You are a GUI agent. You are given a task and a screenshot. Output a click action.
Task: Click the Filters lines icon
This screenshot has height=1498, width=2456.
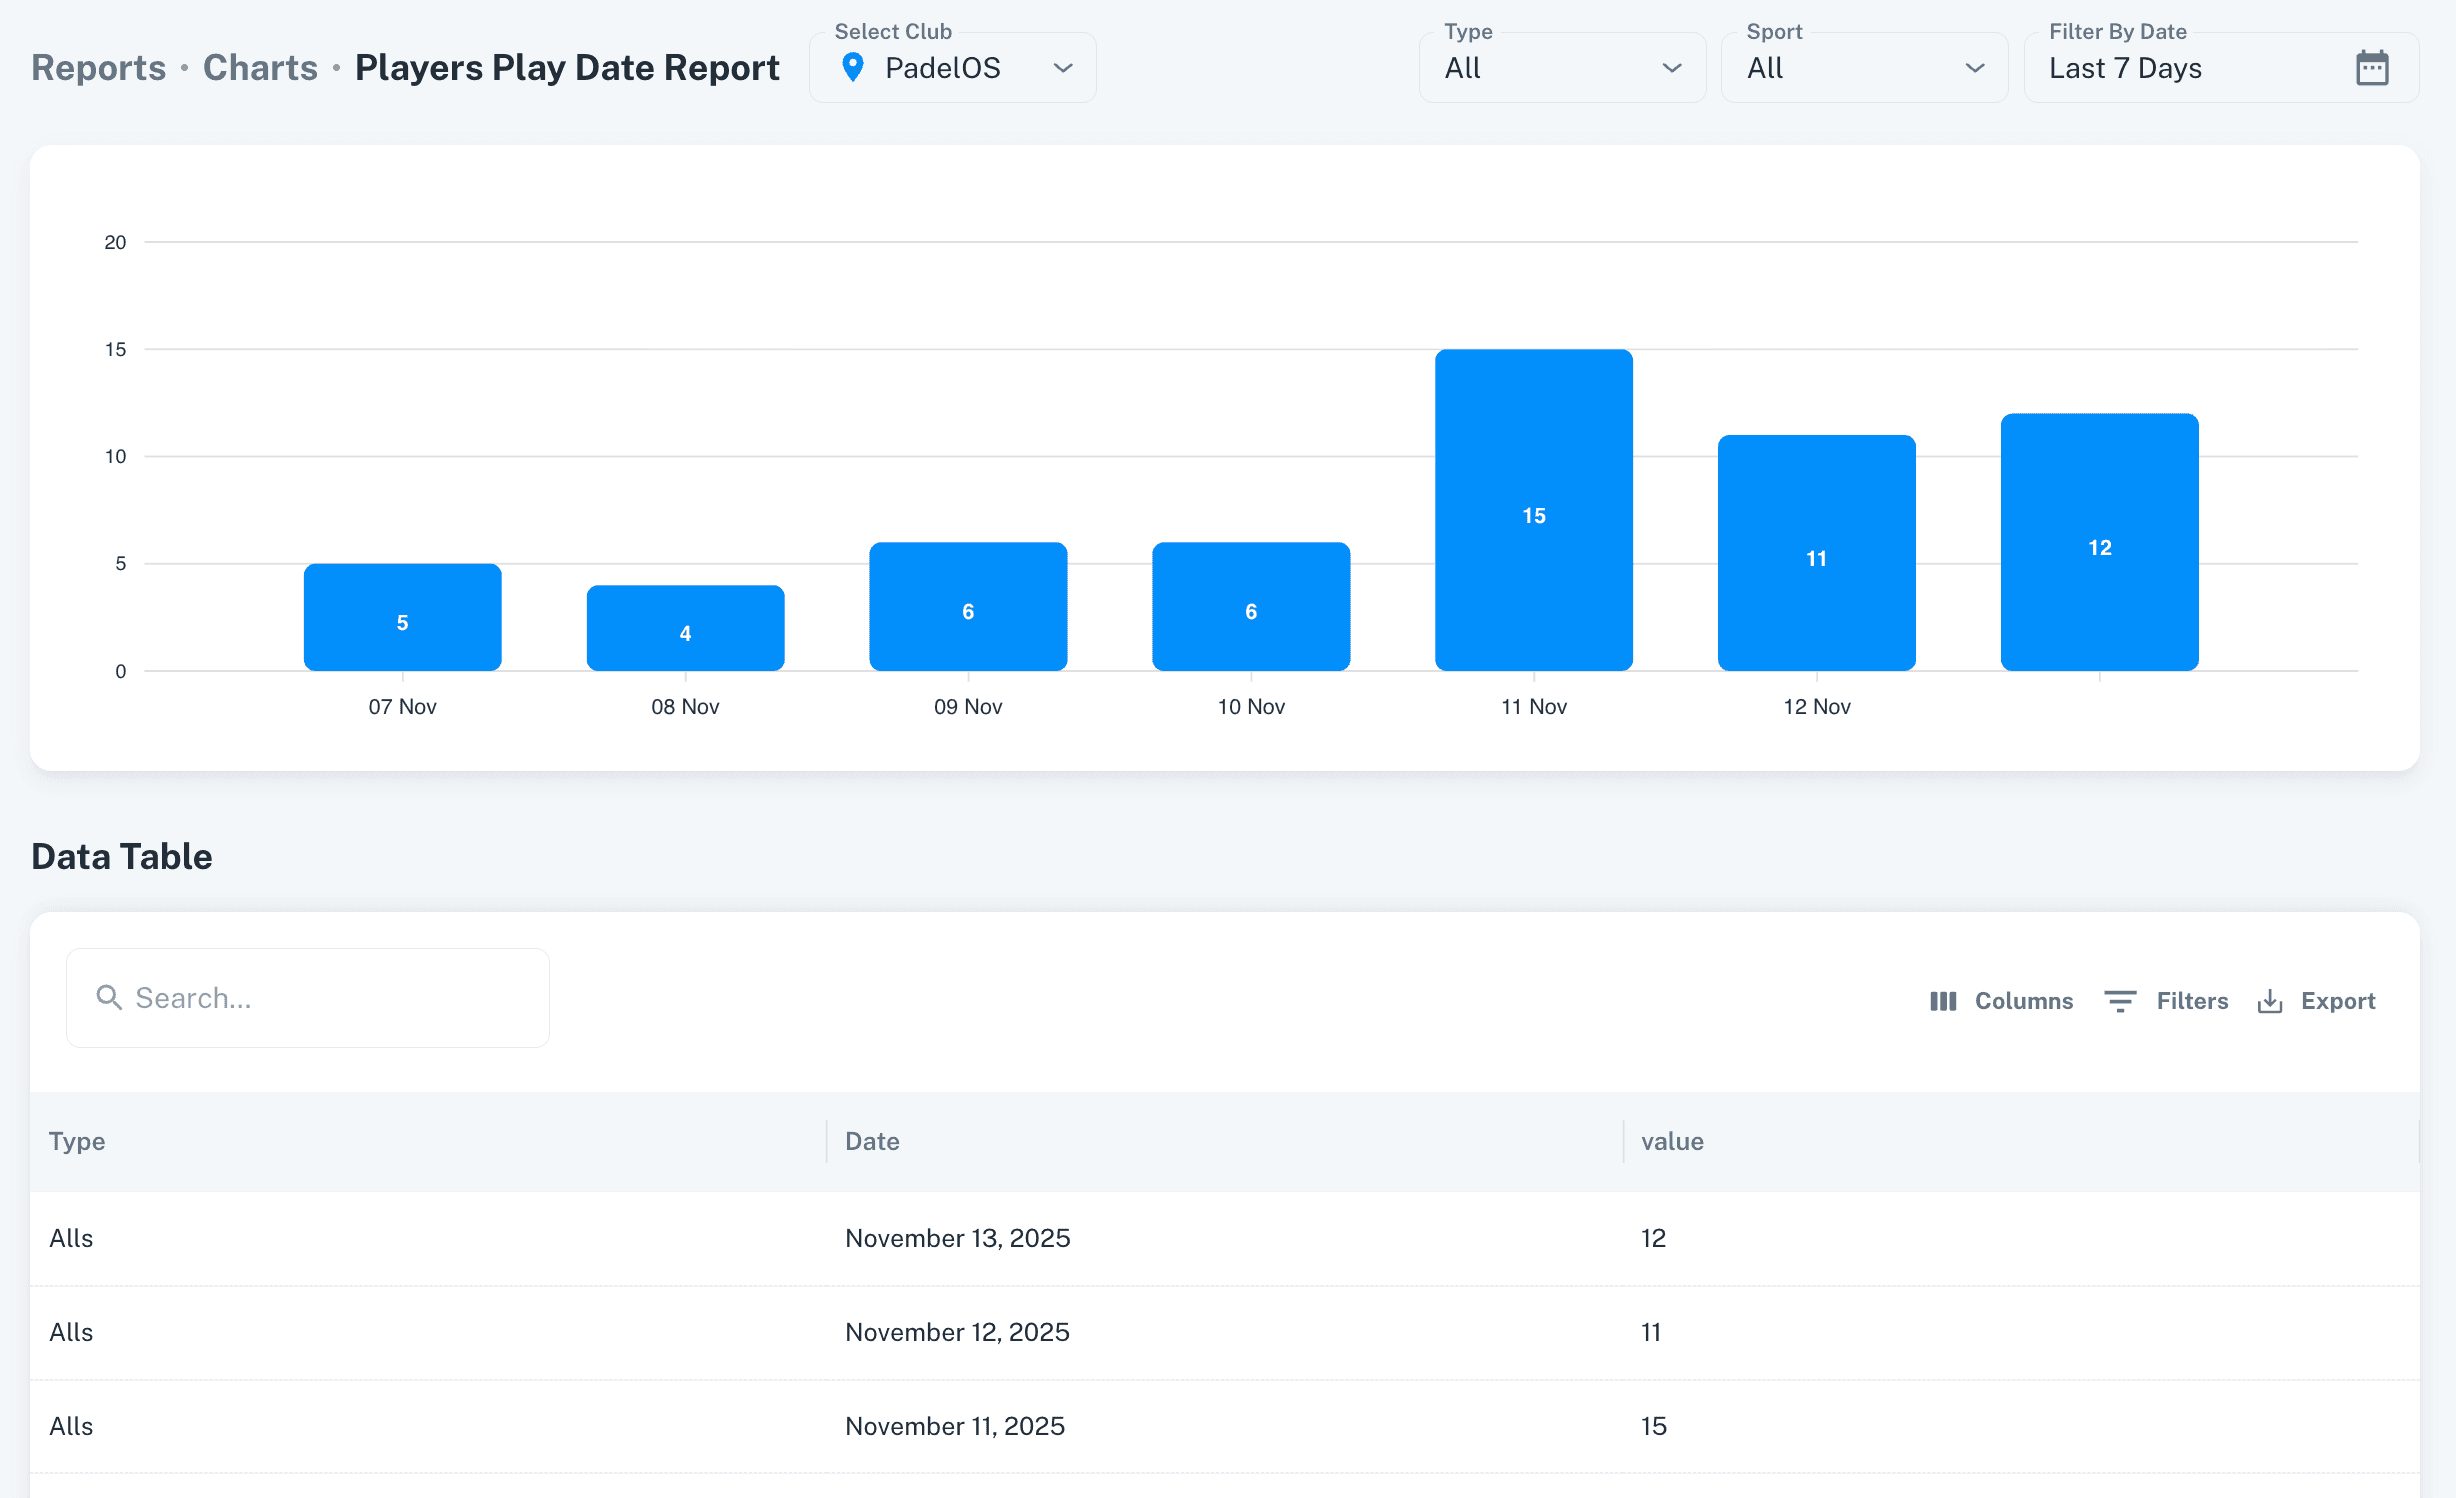[x=2119, y=1001]
